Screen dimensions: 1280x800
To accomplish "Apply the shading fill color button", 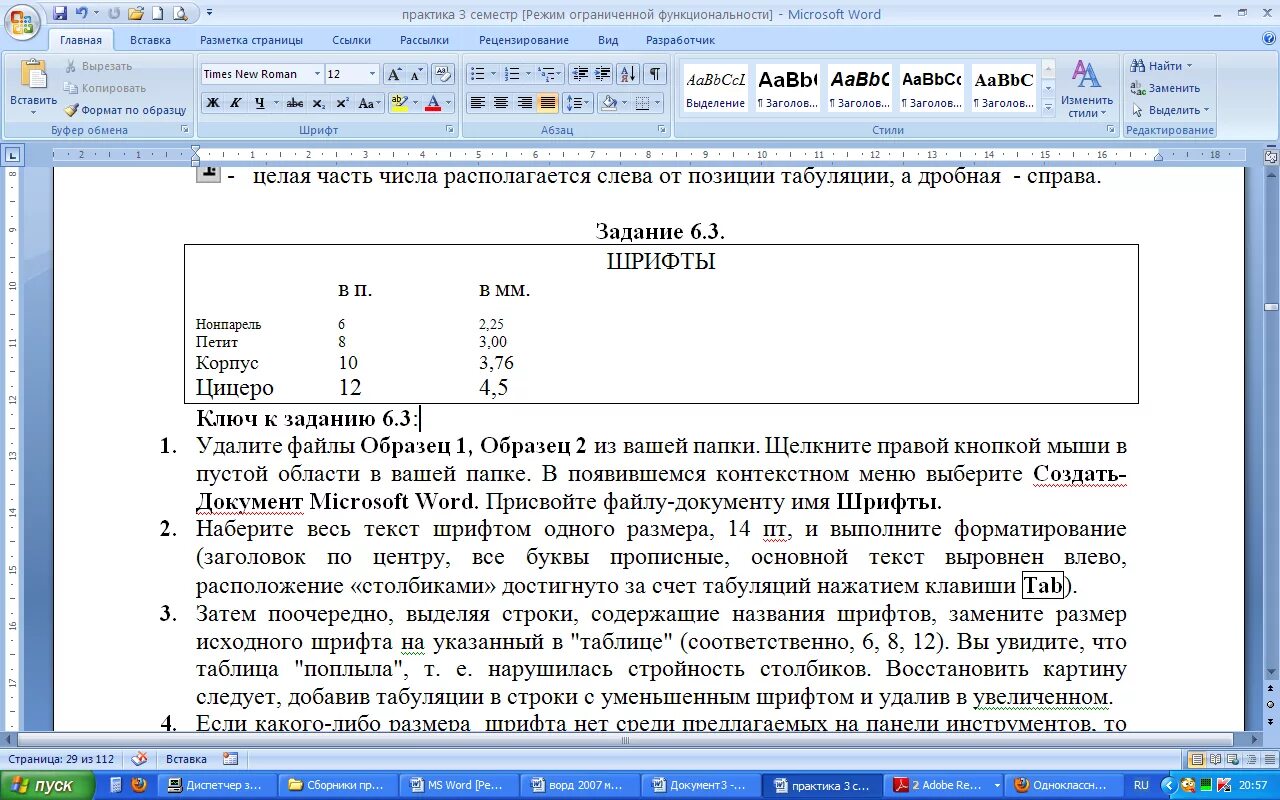I will 608,103.
